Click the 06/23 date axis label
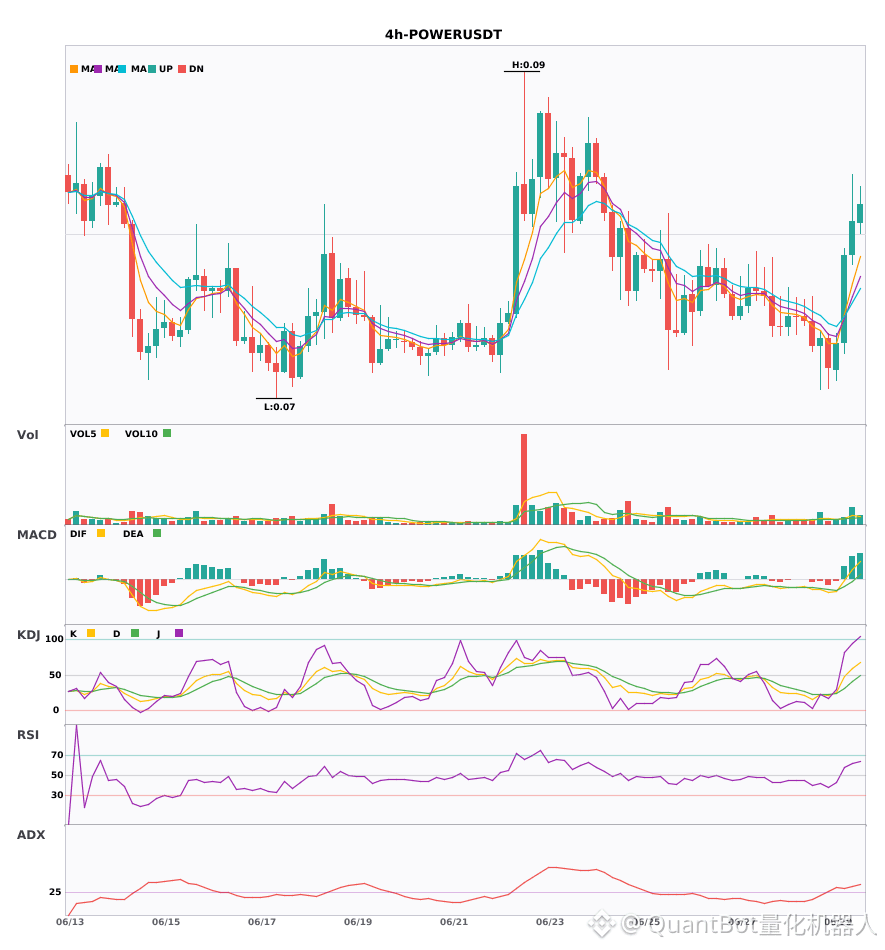Image resolution: width=885 pixels, height=950 pixels. point(550,922)
